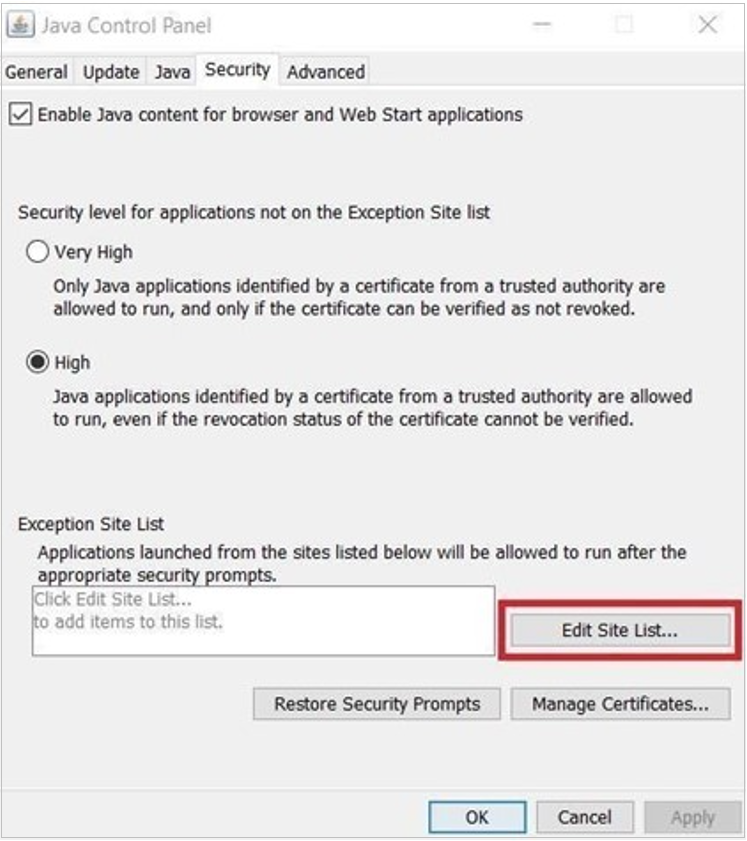The width and height of the screenshot is (747, 841).
Task: Open Edit Site List dialog
Action: 620,631
